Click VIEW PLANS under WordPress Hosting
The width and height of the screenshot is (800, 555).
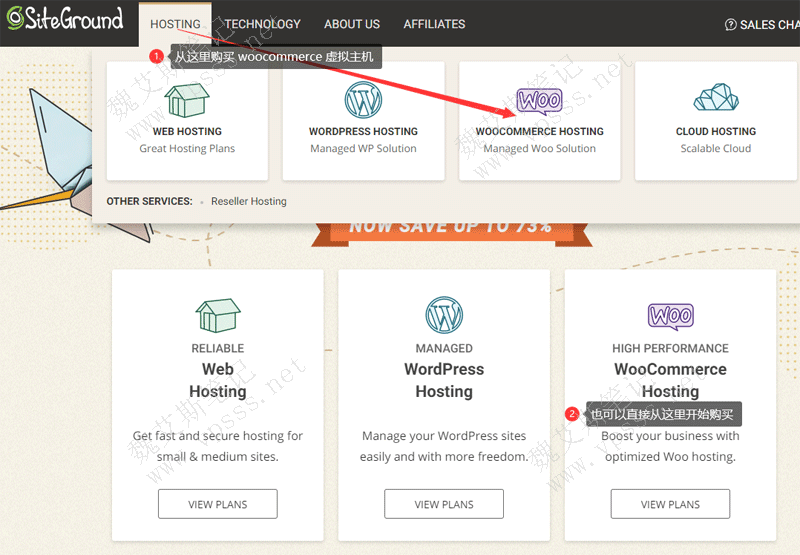(444, 504)
